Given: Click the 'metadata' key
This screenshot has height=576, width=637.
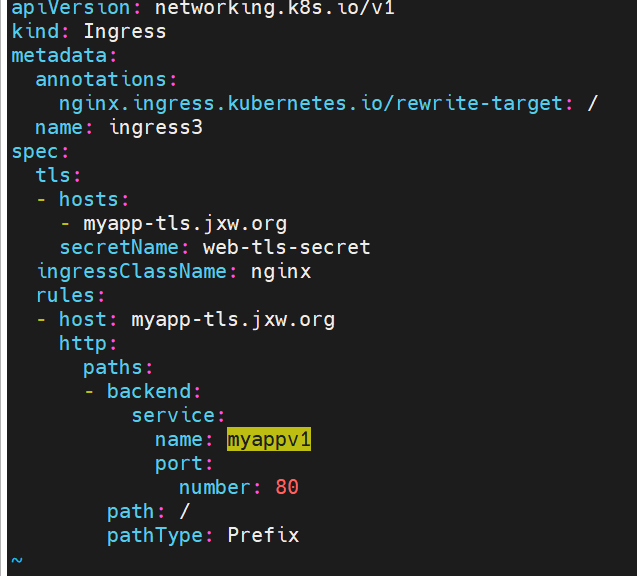Looking at the screenshot, I should (59, 55).
